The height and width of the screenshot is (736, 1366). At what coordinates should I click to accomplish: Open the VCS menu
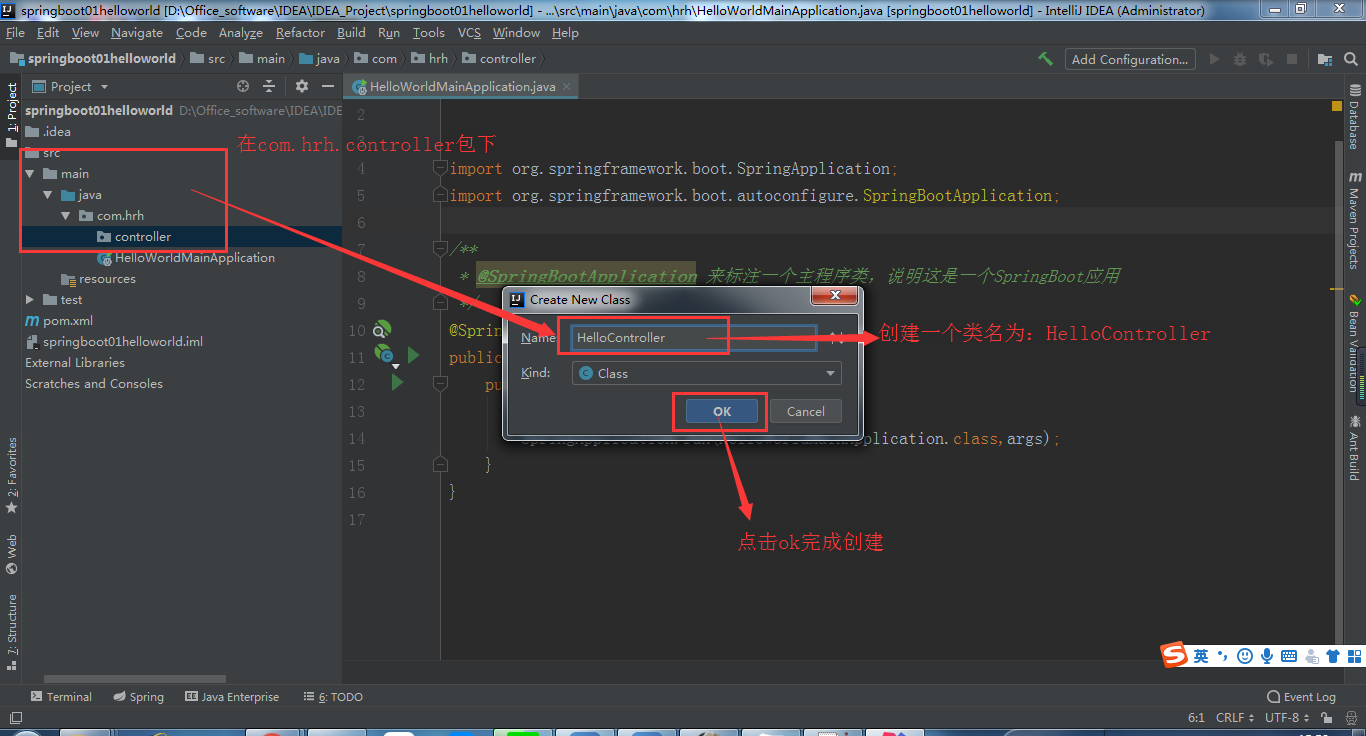pyautogui.click(x=469, y=33)
